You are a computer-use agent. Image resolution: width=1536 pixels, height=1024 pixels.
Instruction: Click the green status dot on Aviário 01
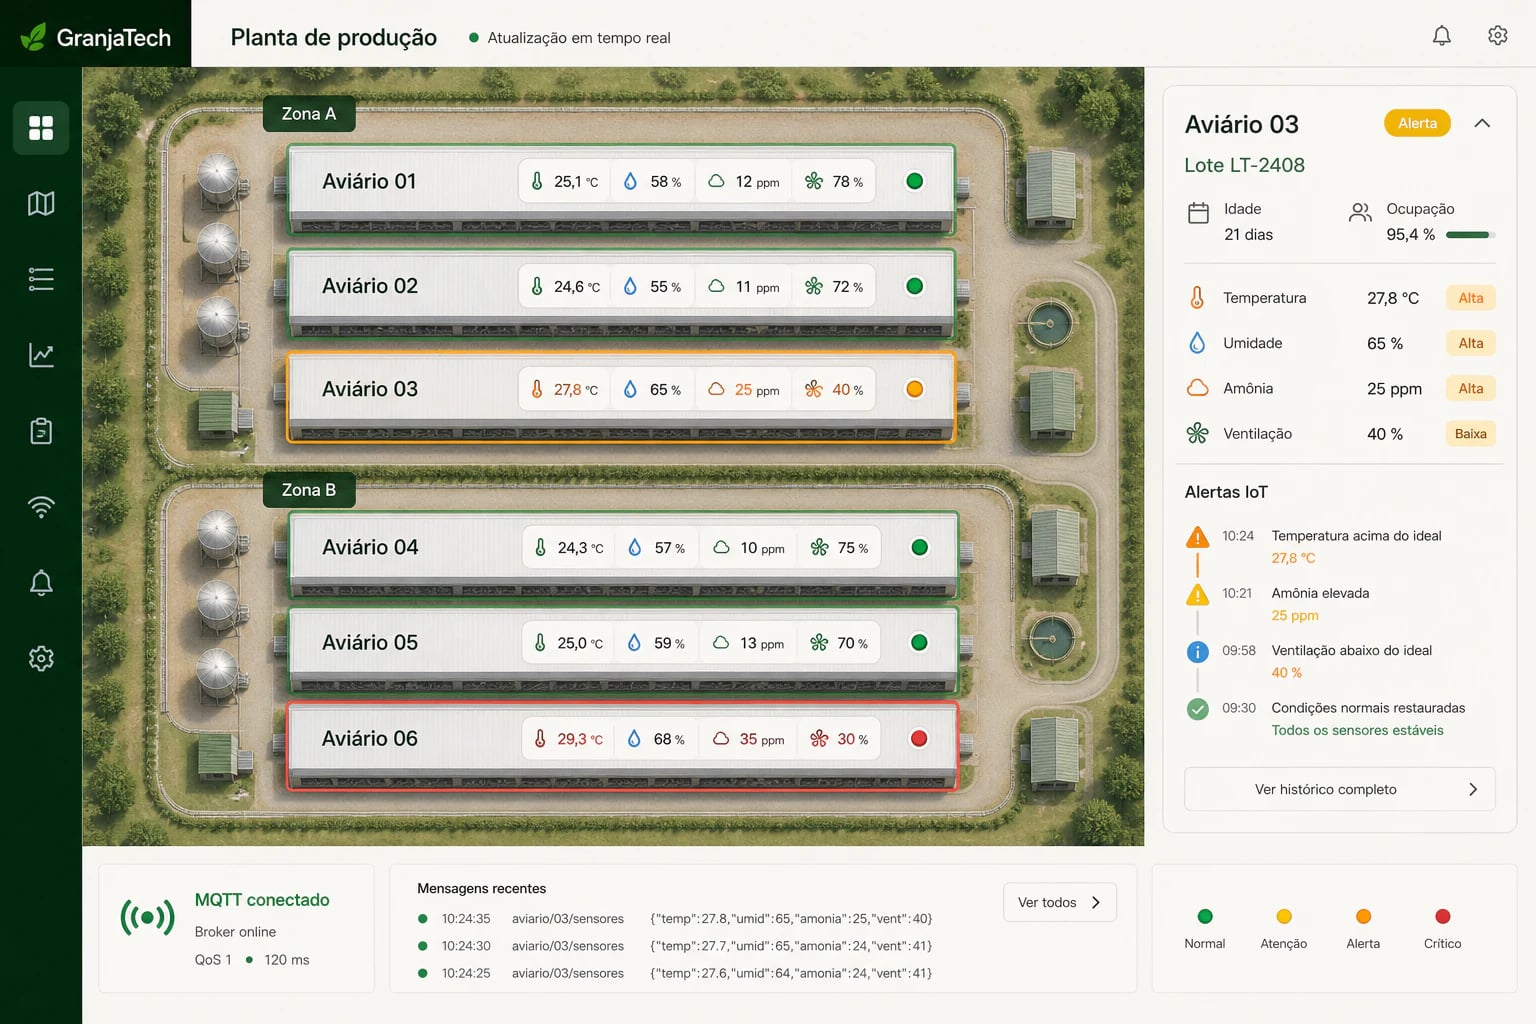914,181
